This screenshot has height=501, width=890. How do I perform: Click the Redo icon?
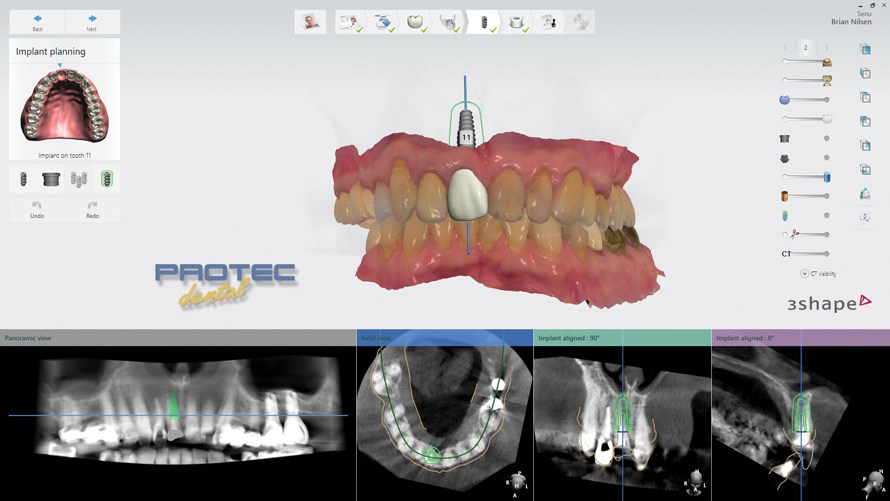tap(92, 209)
